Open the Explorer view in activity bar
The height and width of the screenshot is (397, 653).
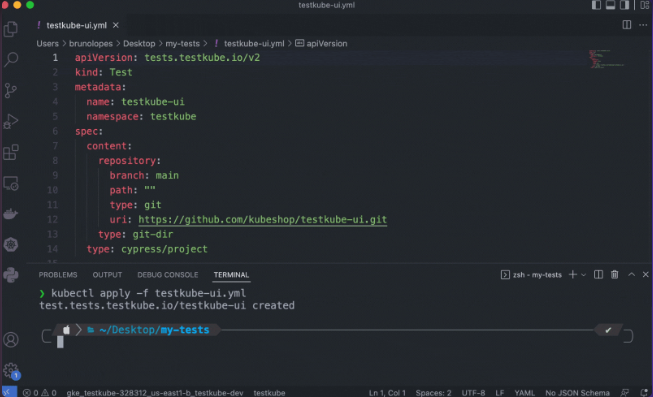pyautogui.click(x=11, y=29)
